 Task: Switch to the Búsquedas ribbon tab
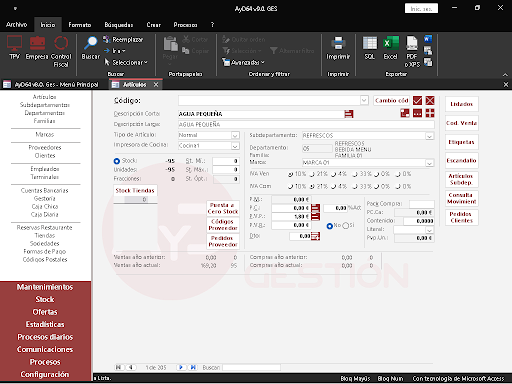[x=119, y=25]
